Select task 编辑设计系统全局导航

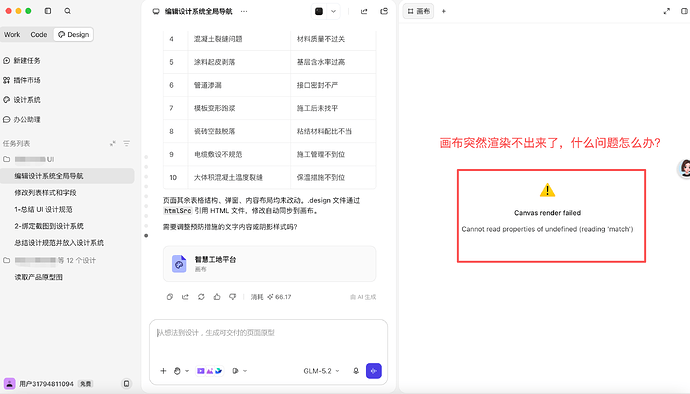[67, 176]
